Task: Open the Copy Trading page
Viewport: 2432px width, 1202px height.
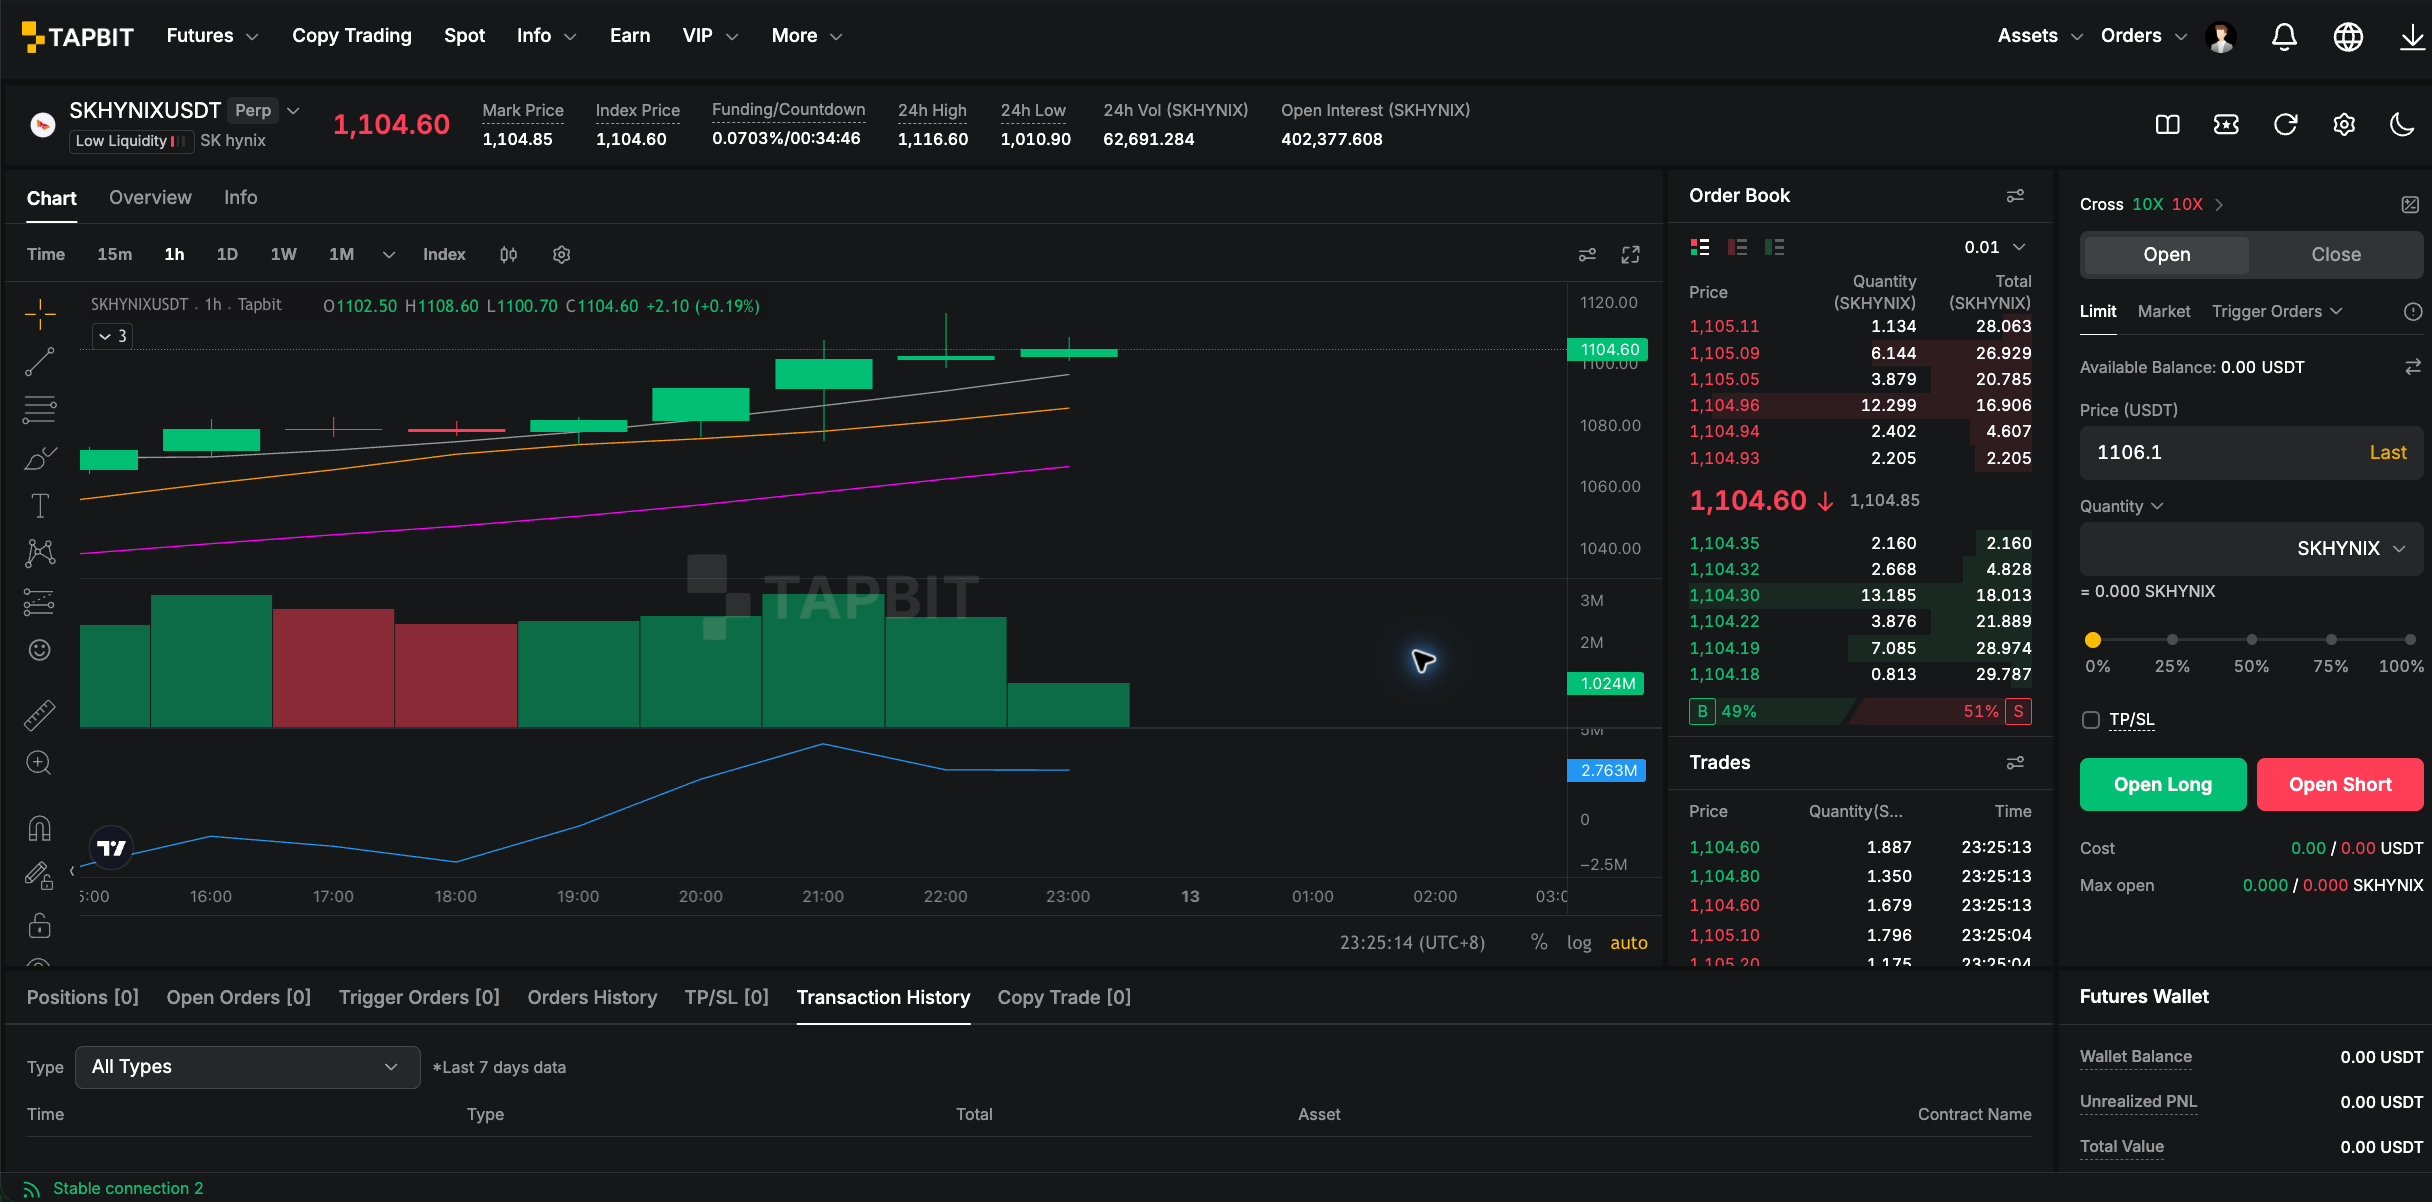Action: [x=352, y=36]
